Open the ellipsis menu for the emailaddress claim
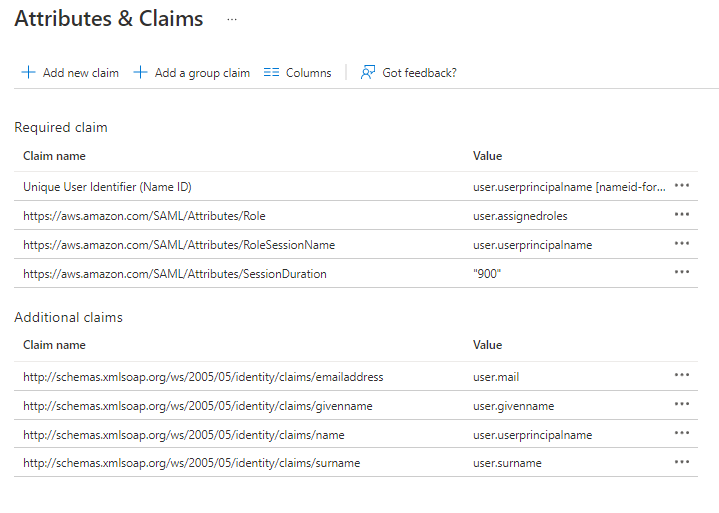 pyautogui.click(x=682, y=376)
